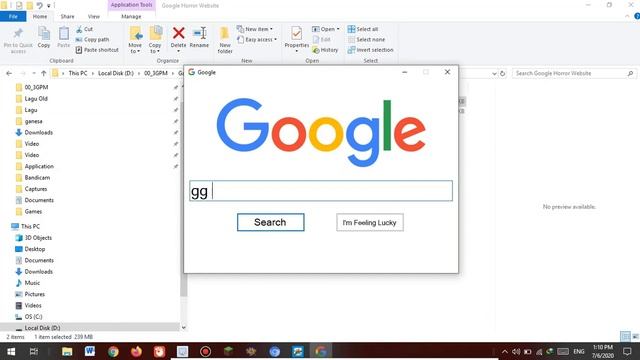Open the address bar history dropdown
The image size is (640, 360).
point(494,73)
